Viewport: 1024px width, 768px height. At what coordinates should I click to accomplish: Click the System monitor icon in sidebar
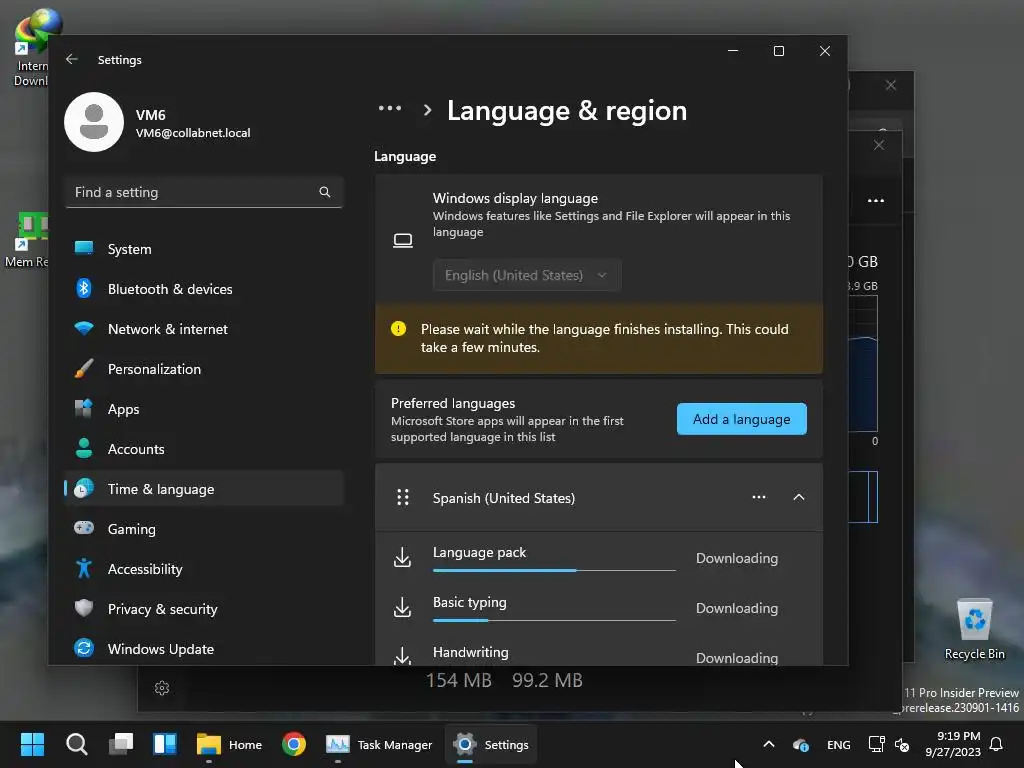click(84, 248)
